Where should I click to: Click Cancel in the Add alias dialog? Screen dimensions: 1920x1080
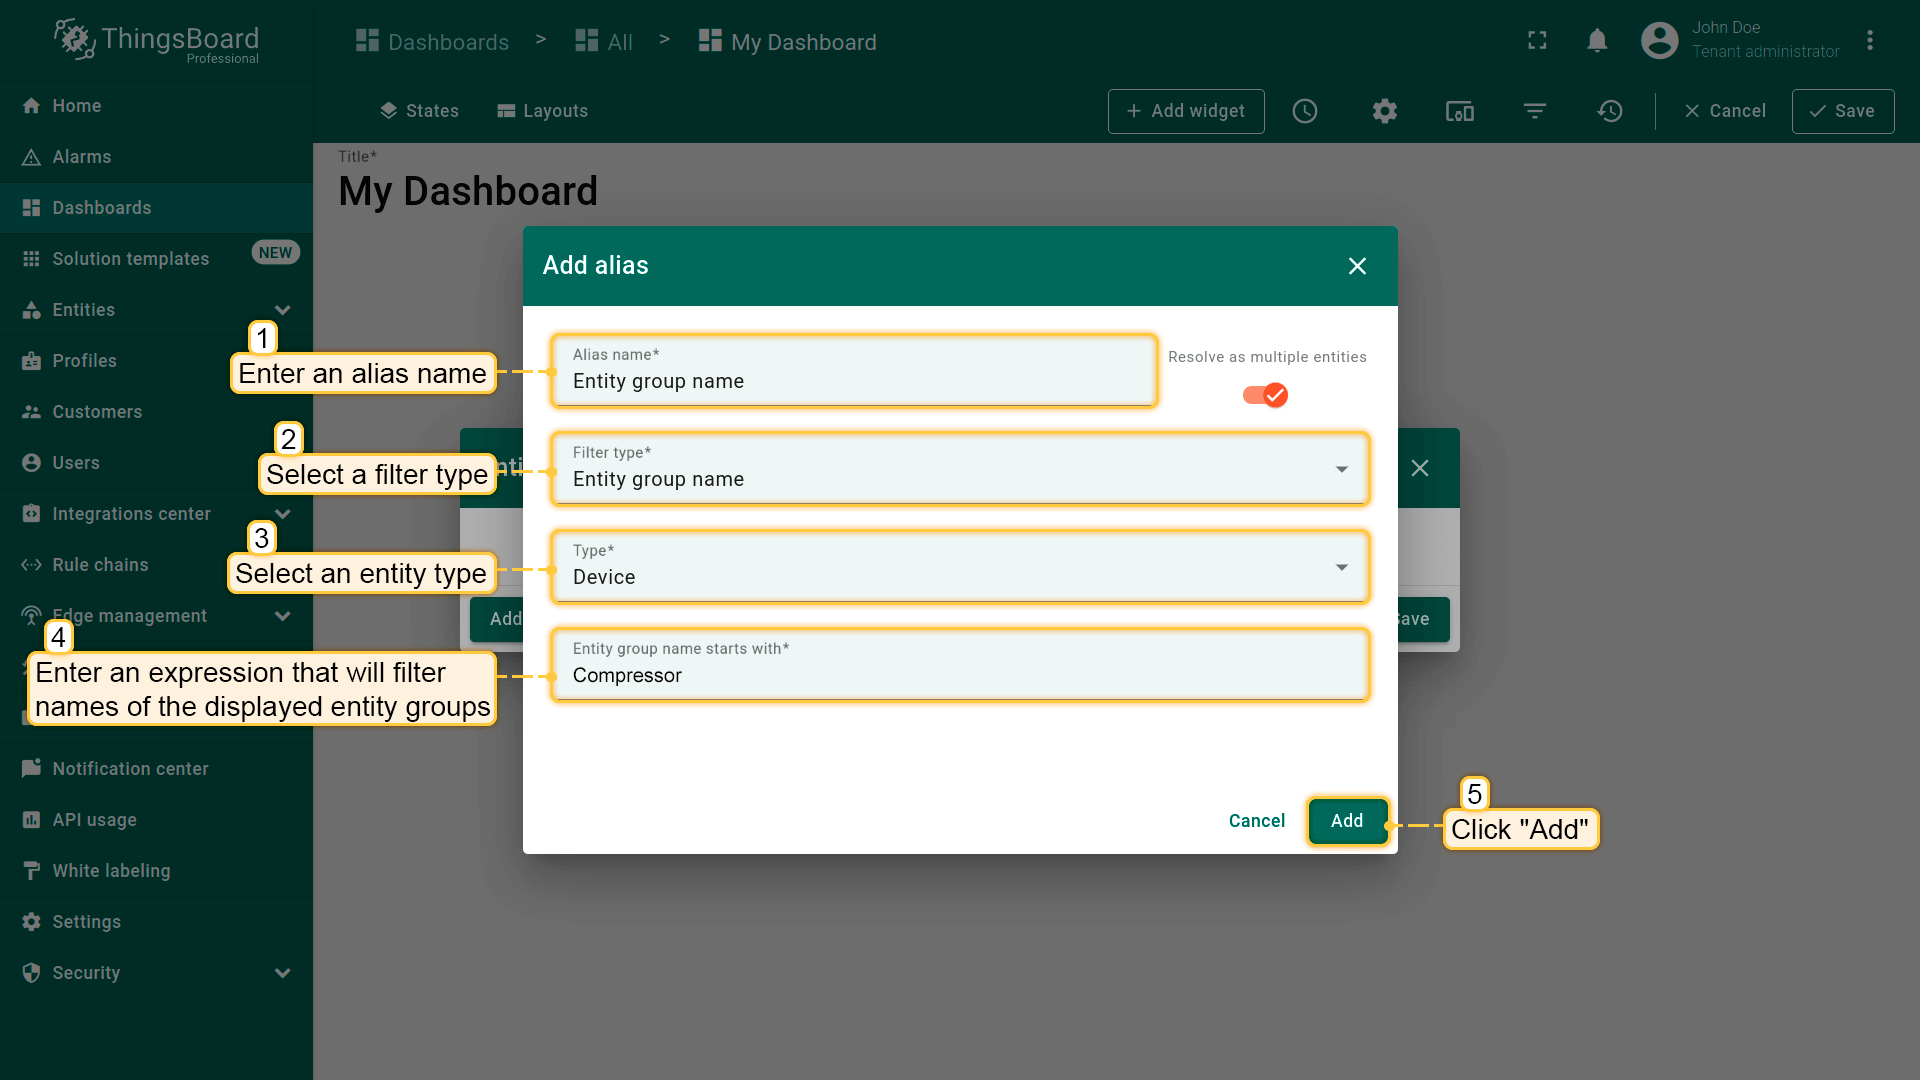click(1256, 821)
